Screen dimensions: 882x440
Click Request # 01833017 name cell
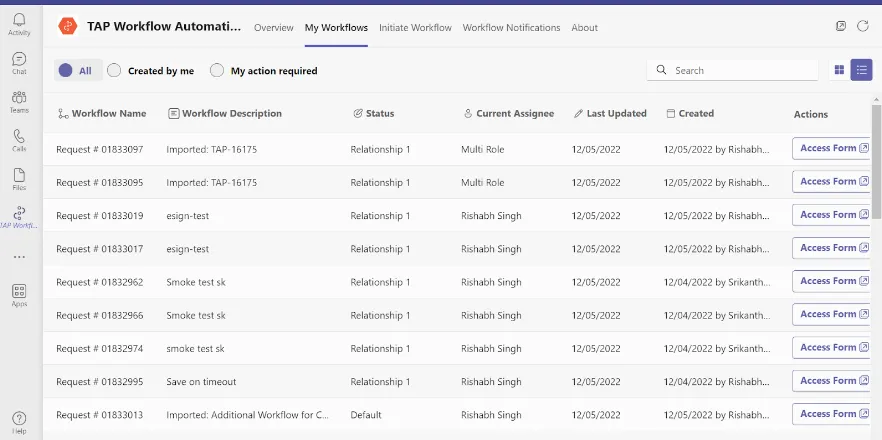pyautogui.click(x=100, y=249)
